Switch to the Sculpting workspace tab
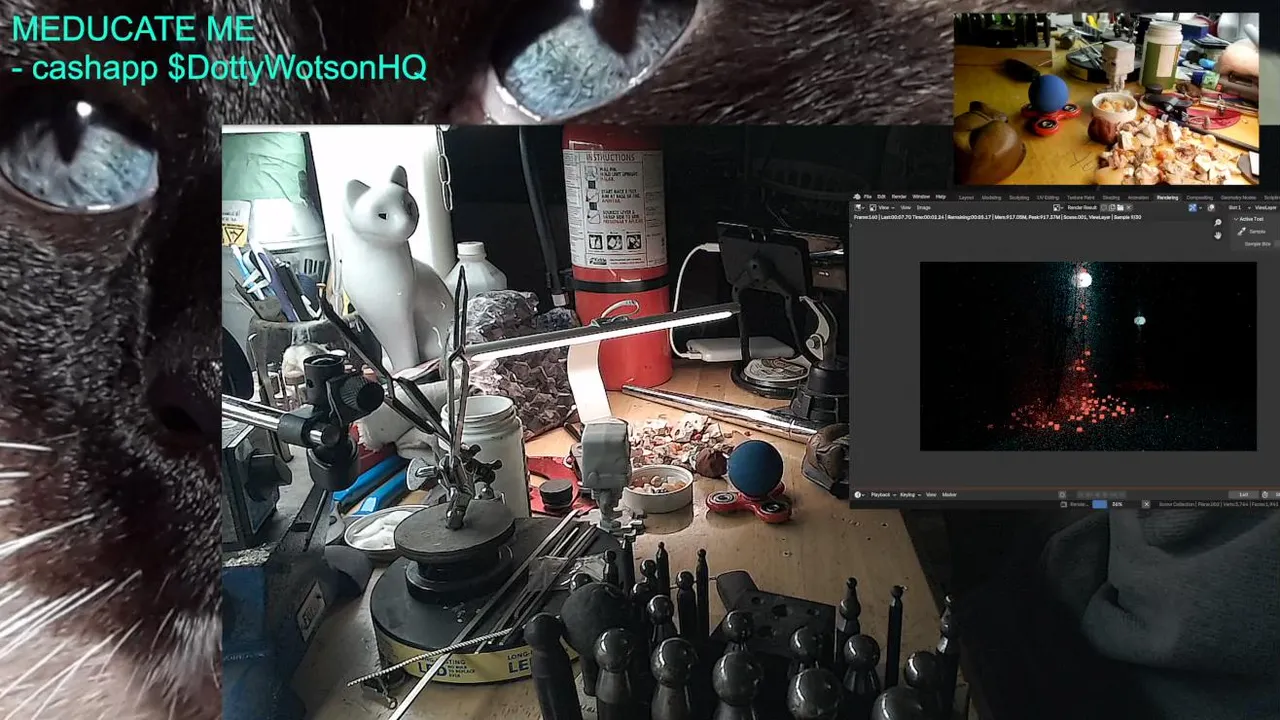The height and width of the screenshot is (720, 1280). [1019, 197]
